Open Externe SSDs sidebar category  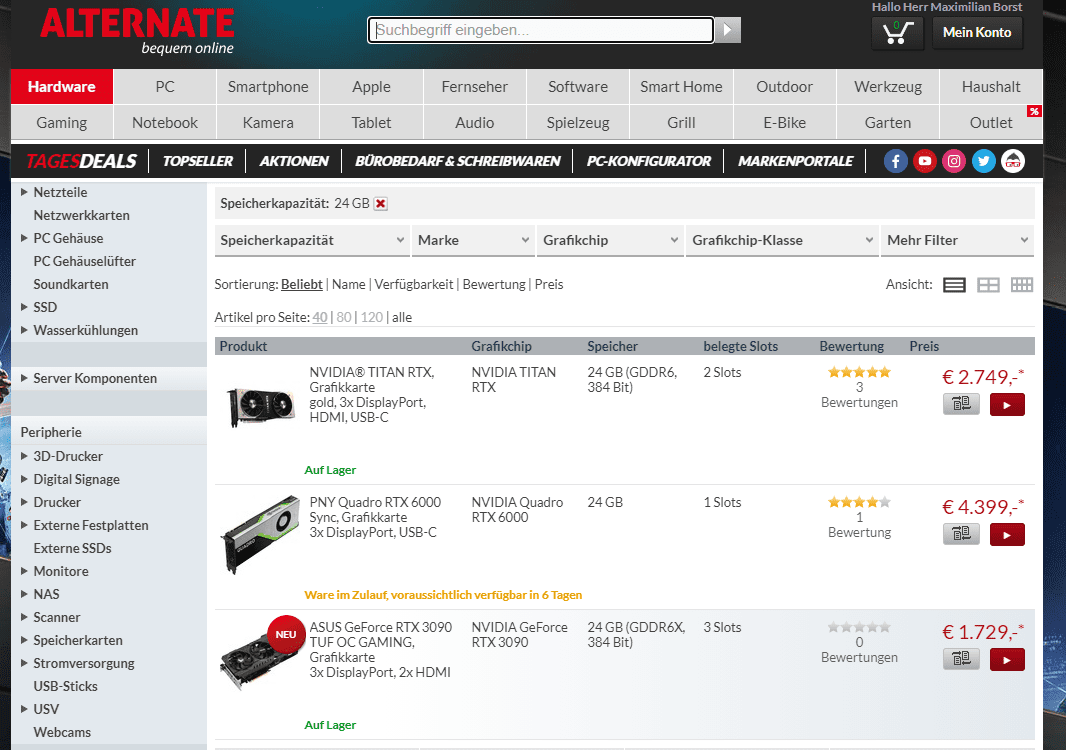point(72,548)
